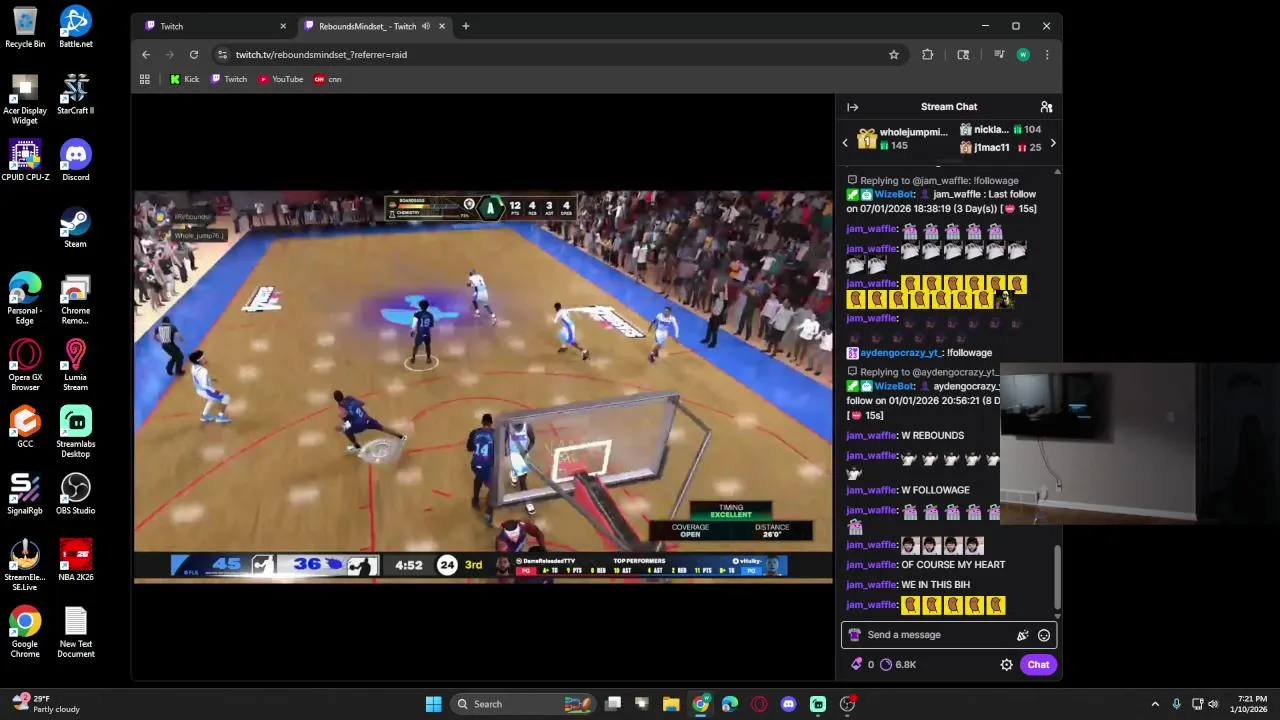Click jam_waffle beside W REBOUNDS message
The width and height of the screenshot is (1280, 720).
(871, 436)
